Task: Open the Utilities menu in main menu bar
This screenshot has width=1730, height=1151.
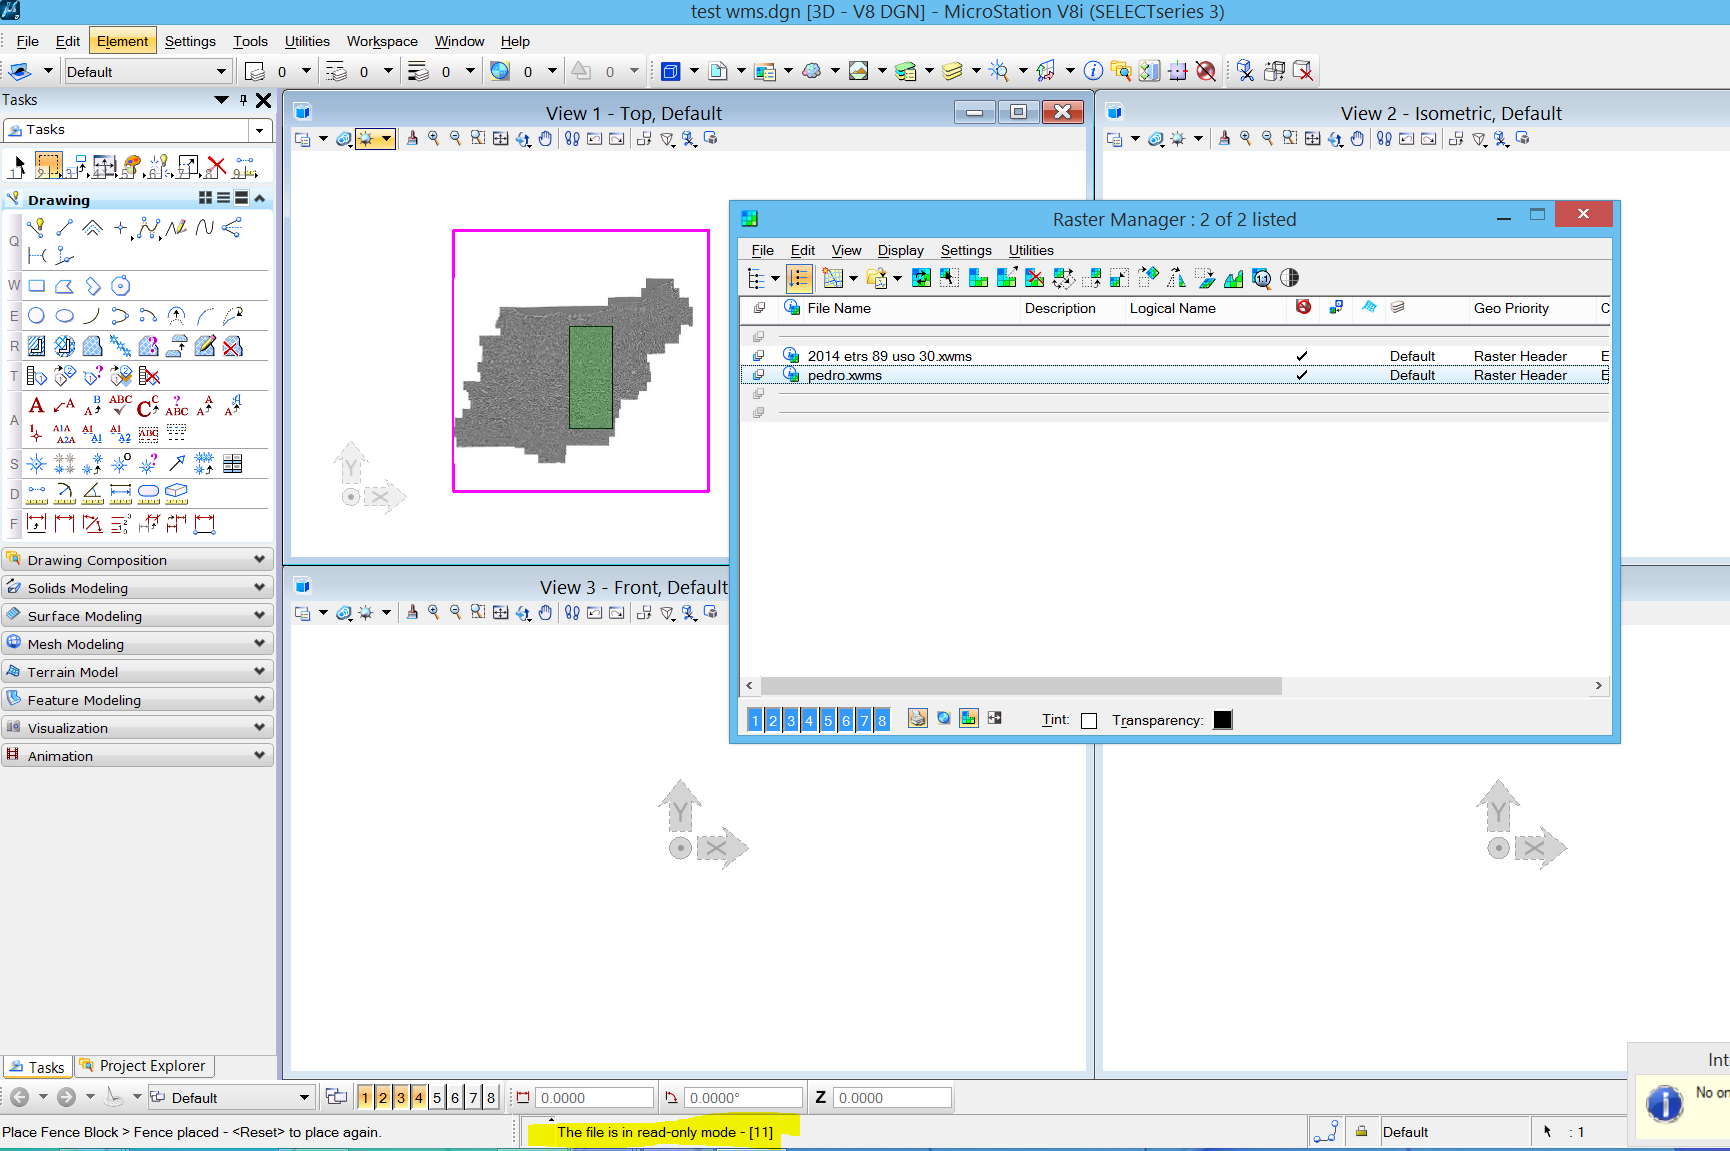Action: 307,41
